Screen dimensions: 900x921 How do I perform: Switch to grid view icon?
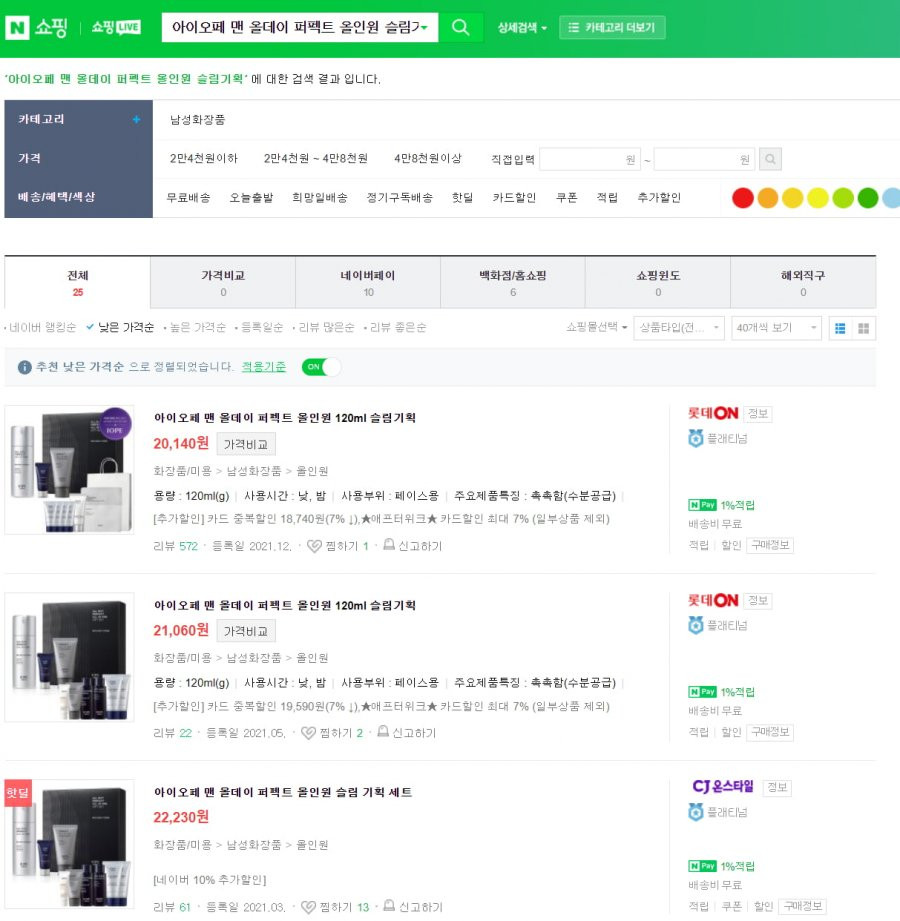[864, 328]
